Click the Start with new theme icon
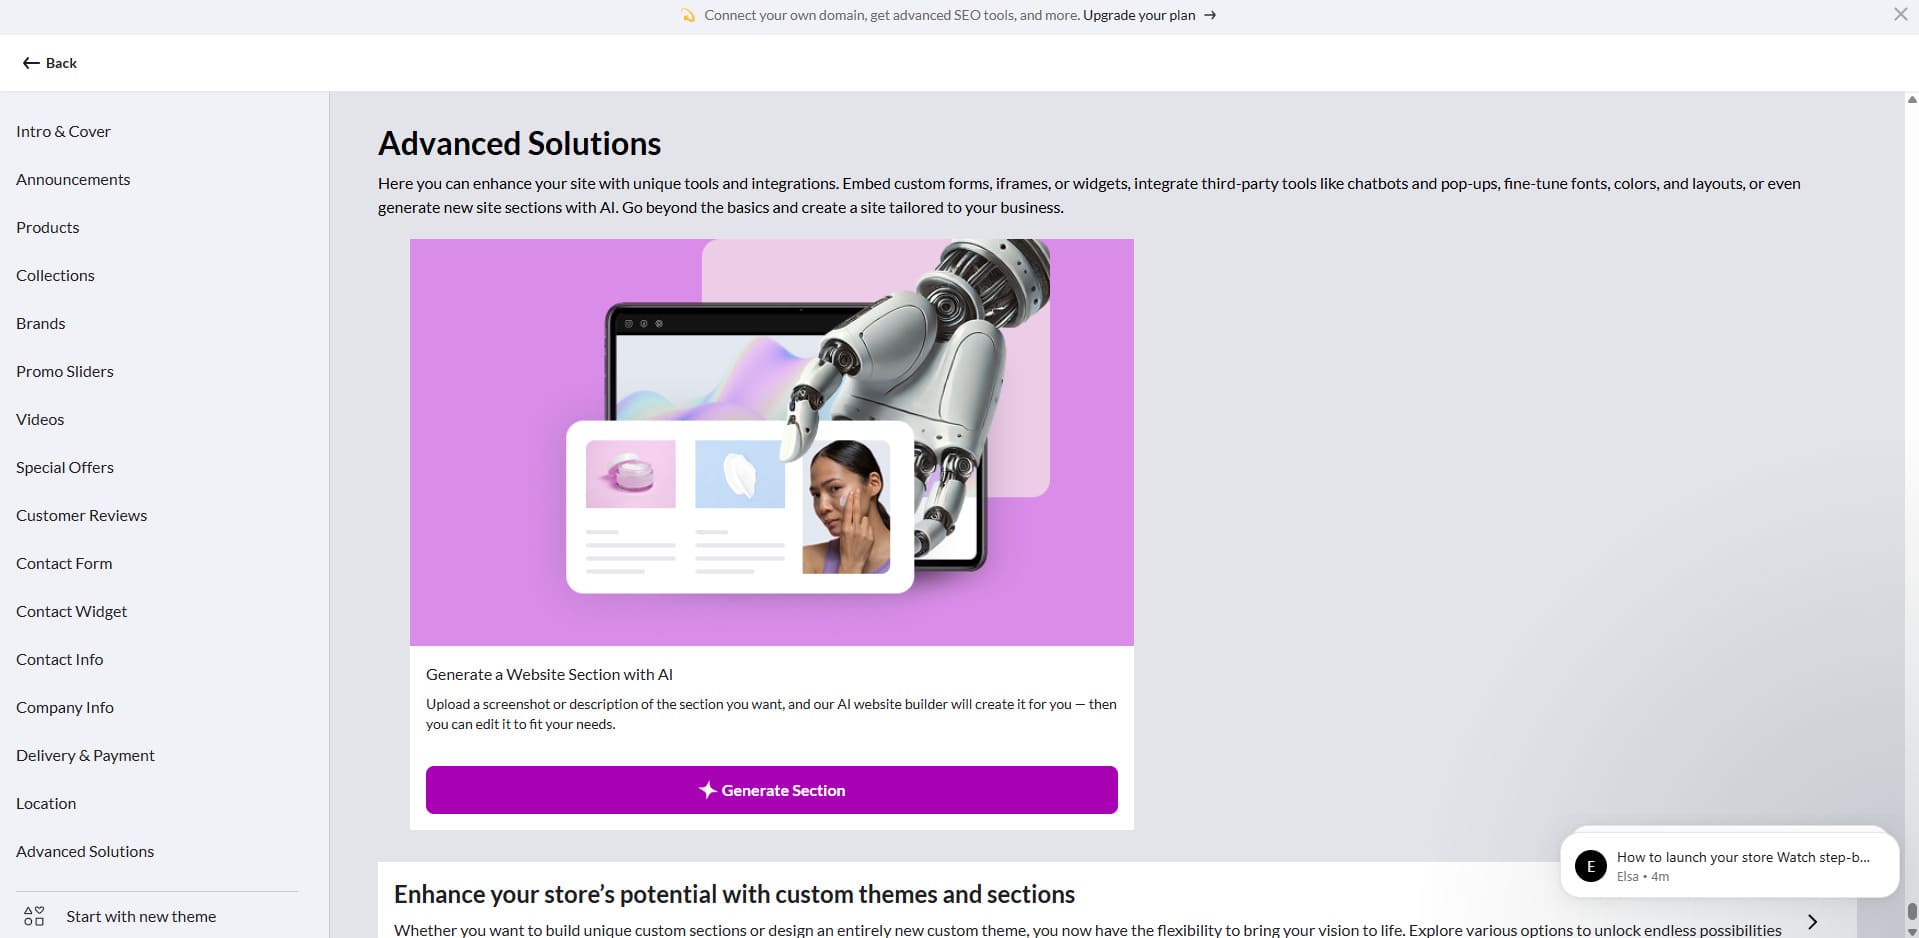 click(x=34, y=916)
